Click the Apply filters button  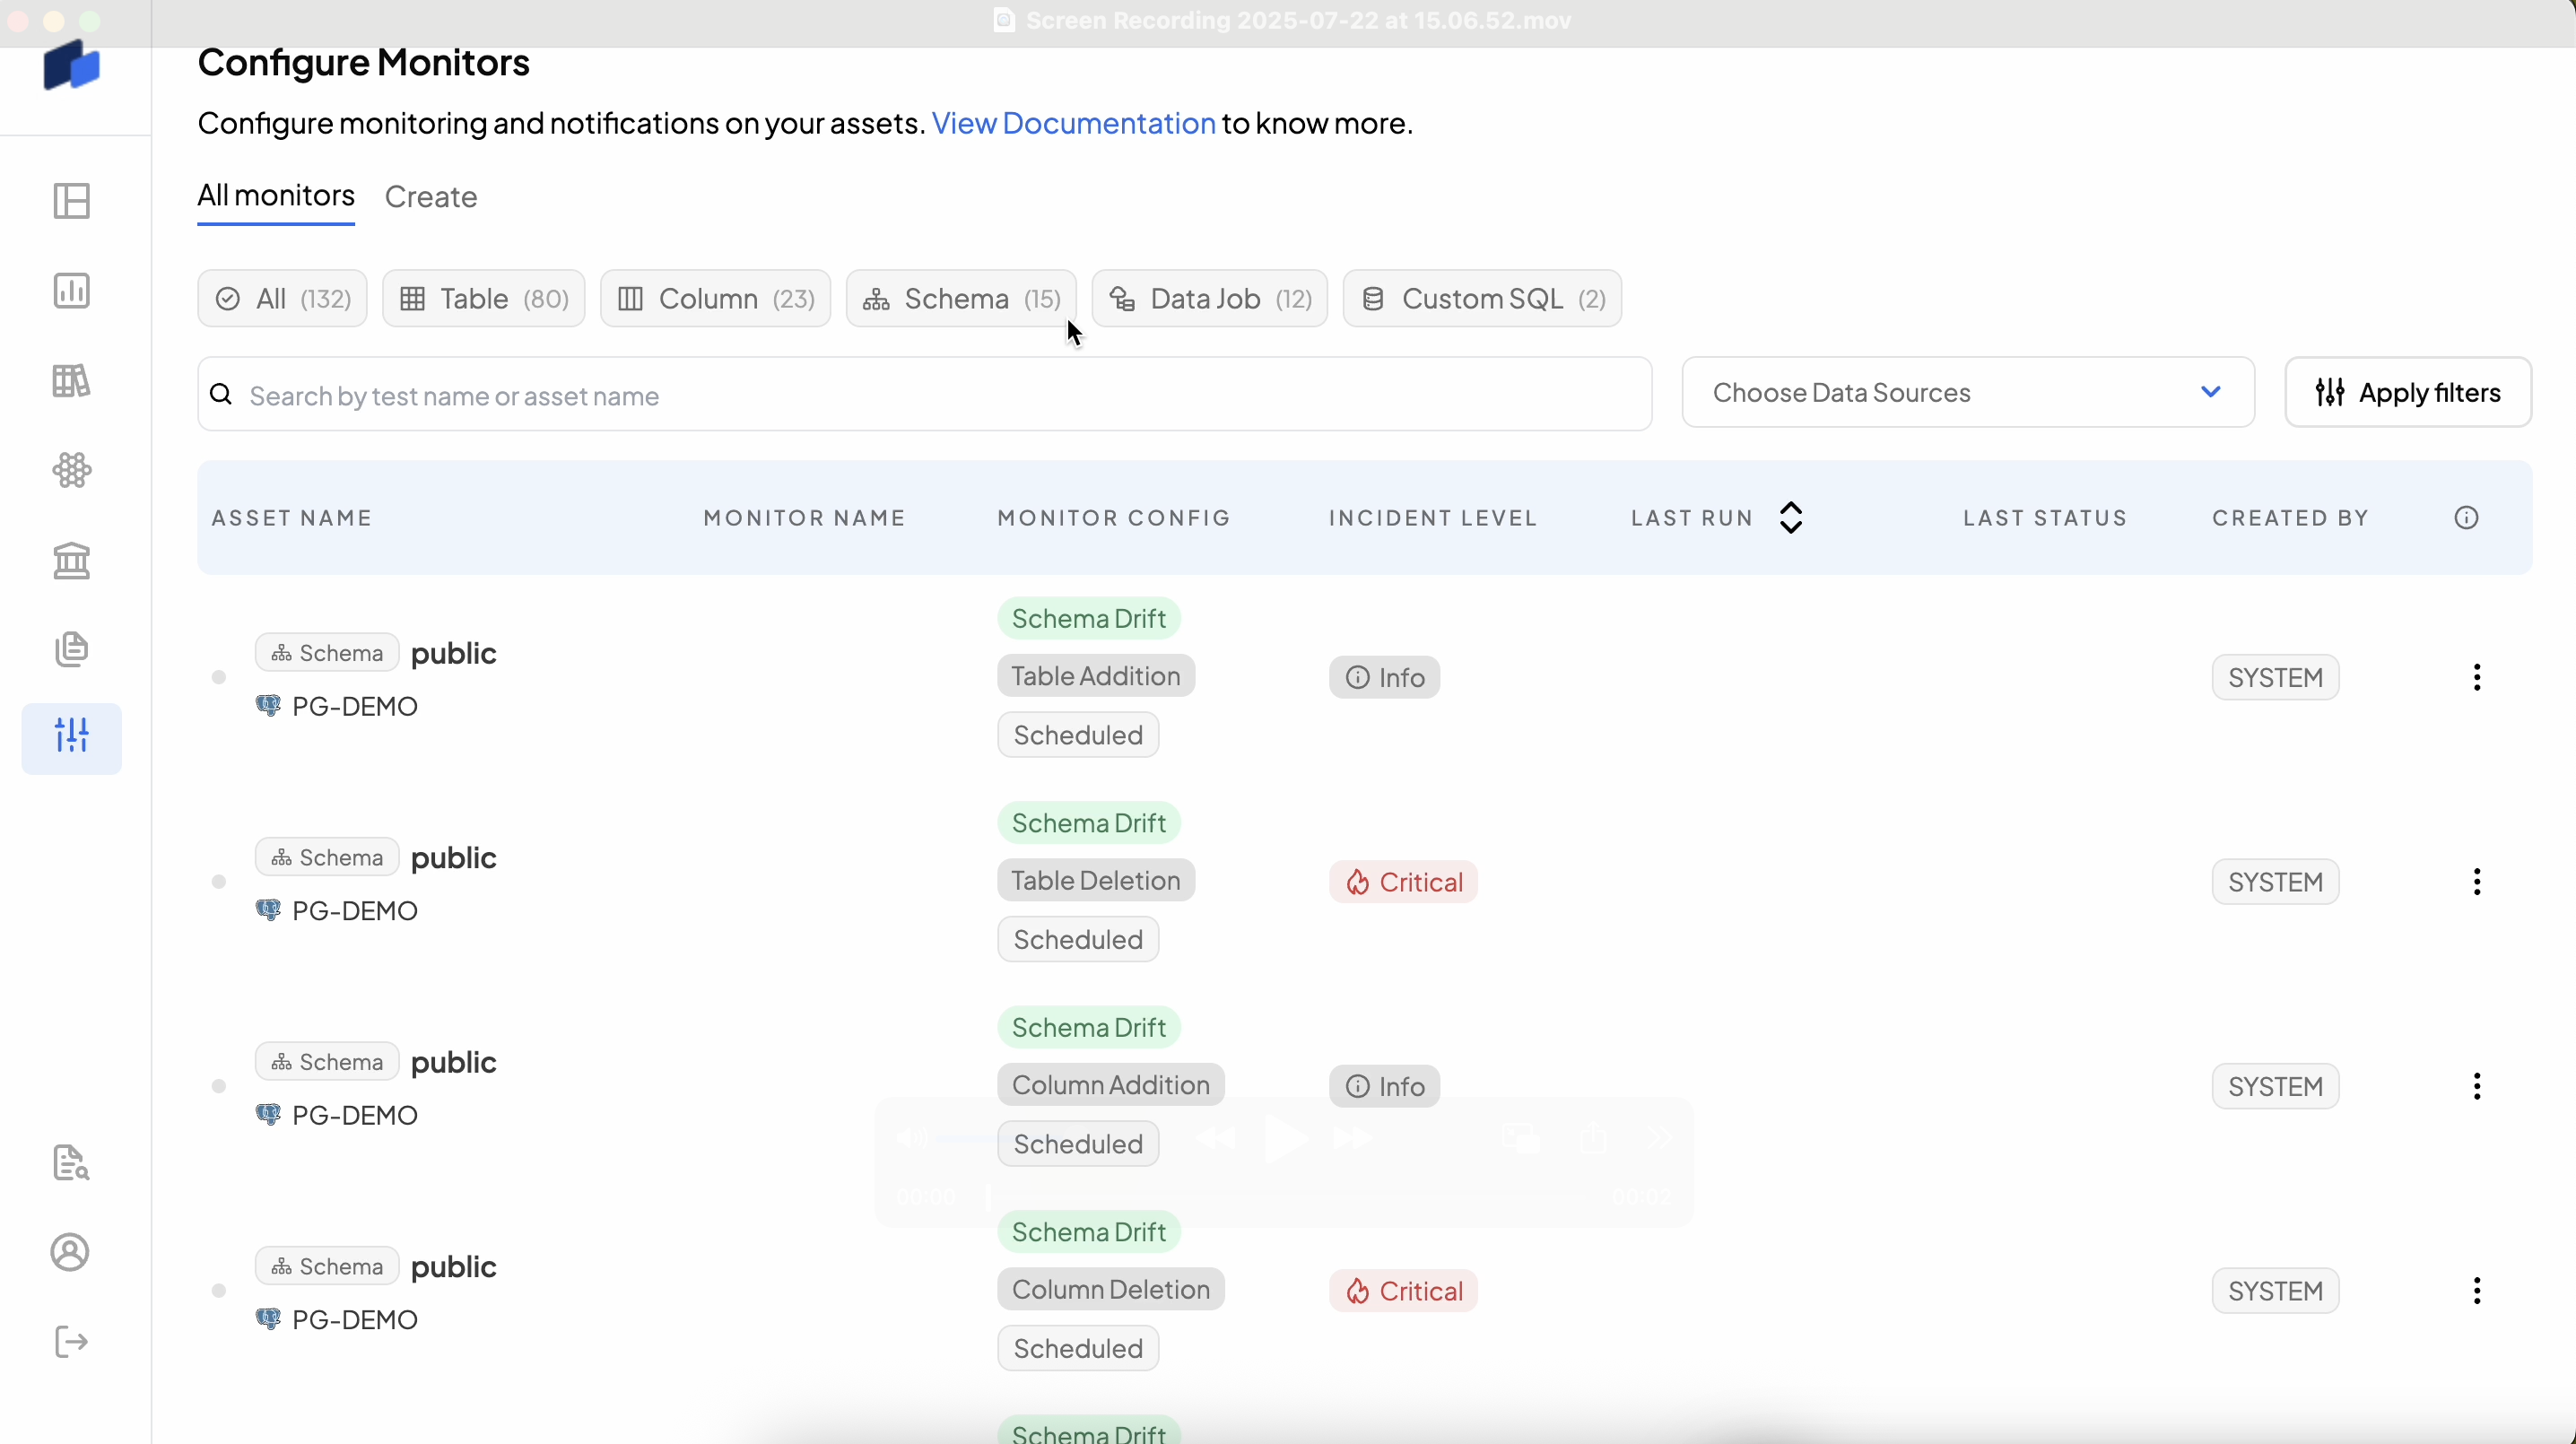2407,393
